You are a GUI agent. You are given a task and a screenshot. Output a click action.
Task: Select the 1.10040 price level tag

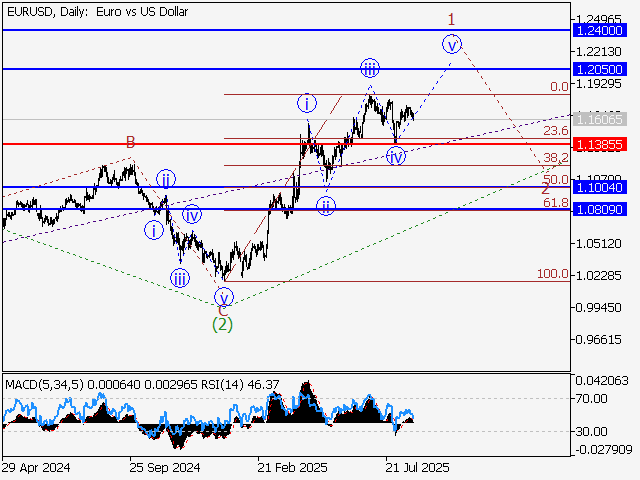click(x=601, y=187)
